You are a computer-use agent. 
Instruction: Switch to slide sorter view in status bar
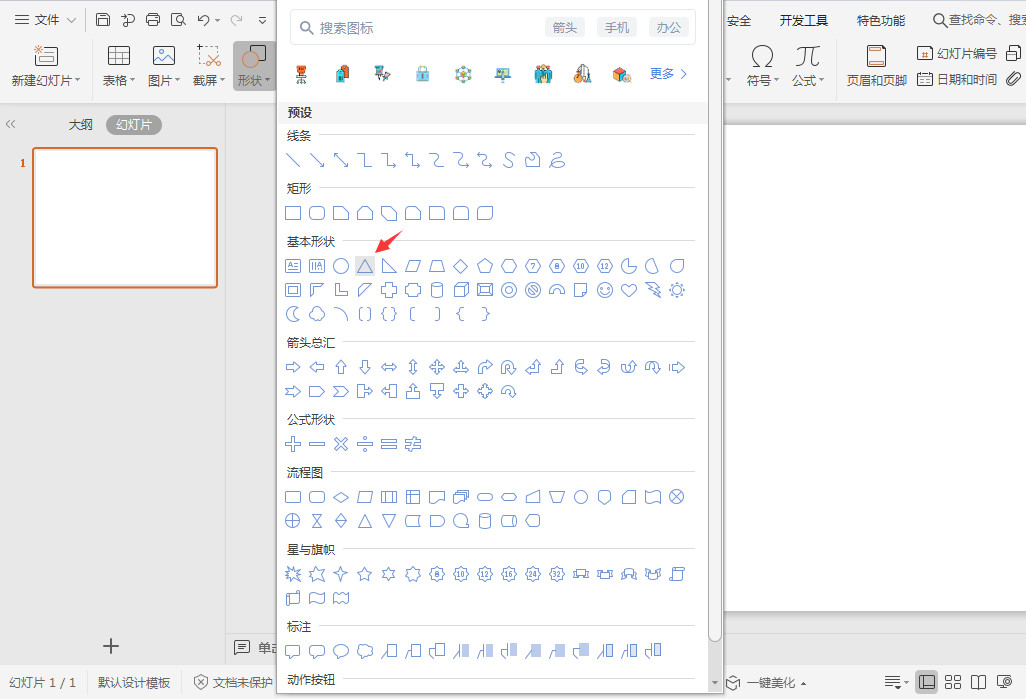pos(953,682)
